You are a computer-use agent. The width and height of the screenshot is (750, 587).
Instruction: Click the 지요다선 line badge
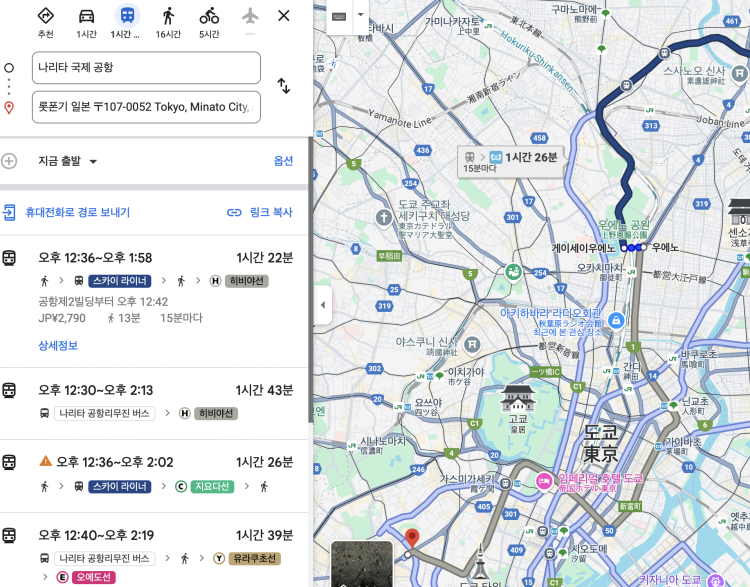click(x=212, y=487)
